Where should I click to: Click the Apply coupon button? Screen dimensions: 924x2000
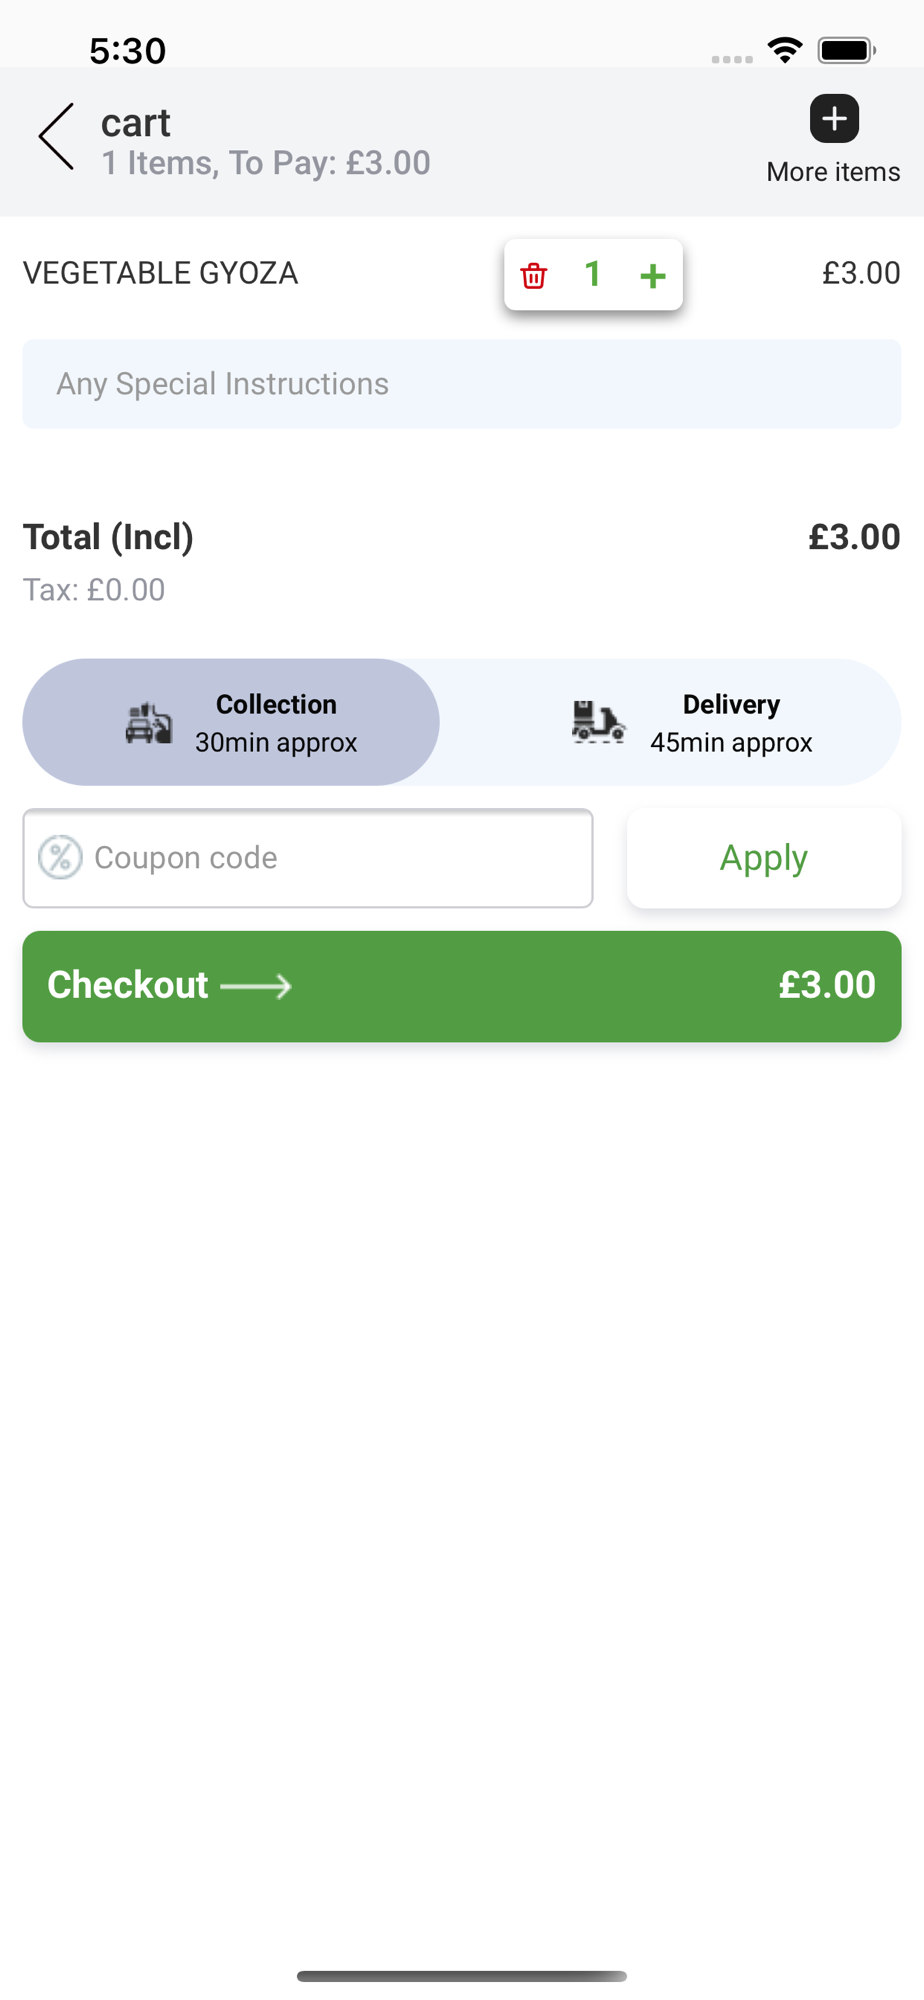click(x=764, y=858)
